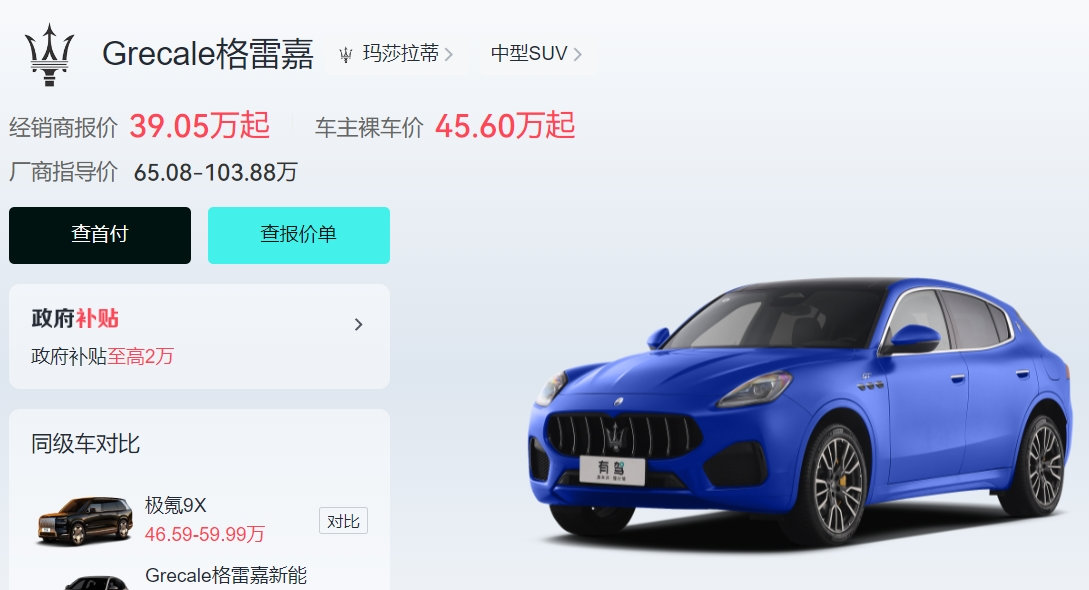1089x590 pixels.
Task: Click the large Maserati trident logo
Action: coord(49,55)
